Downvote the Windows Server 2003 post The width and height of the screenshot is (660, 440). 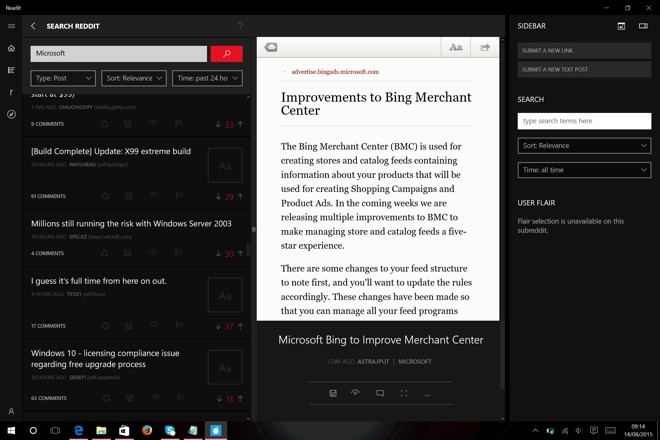click(x=218, y=253)
